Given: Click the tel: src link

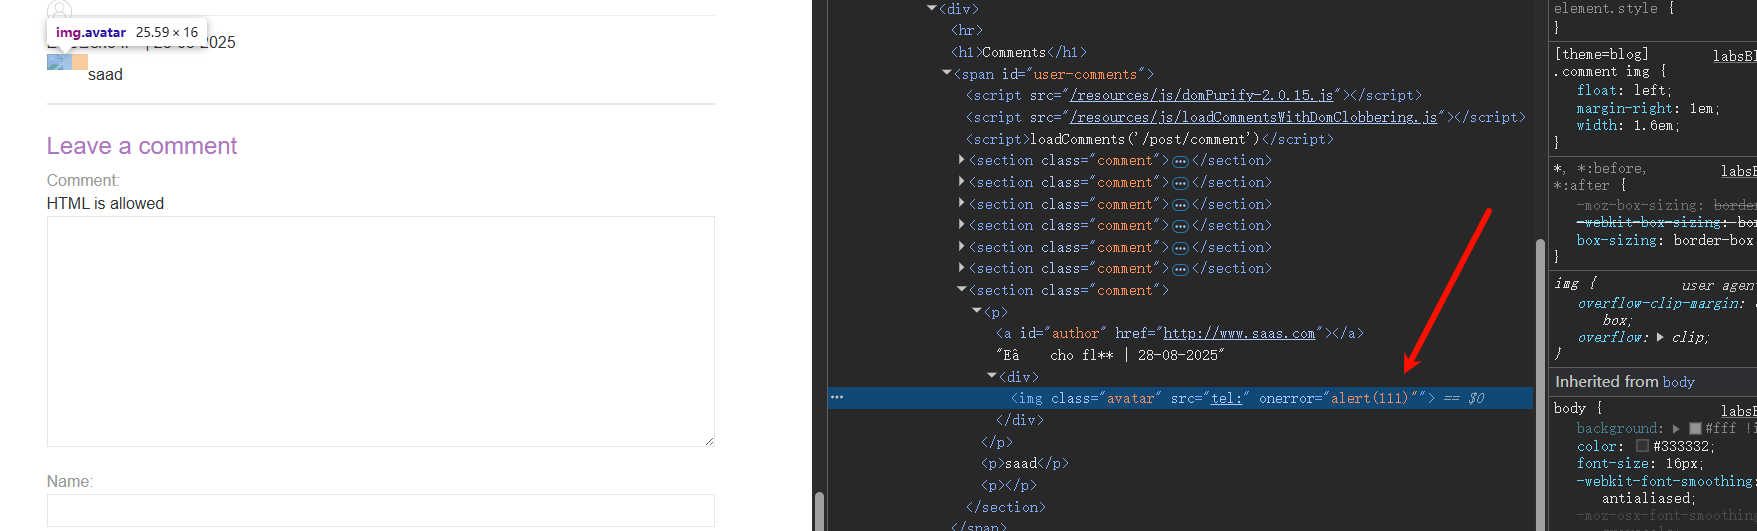Looking at the screenshot, I should (1226, 398).
